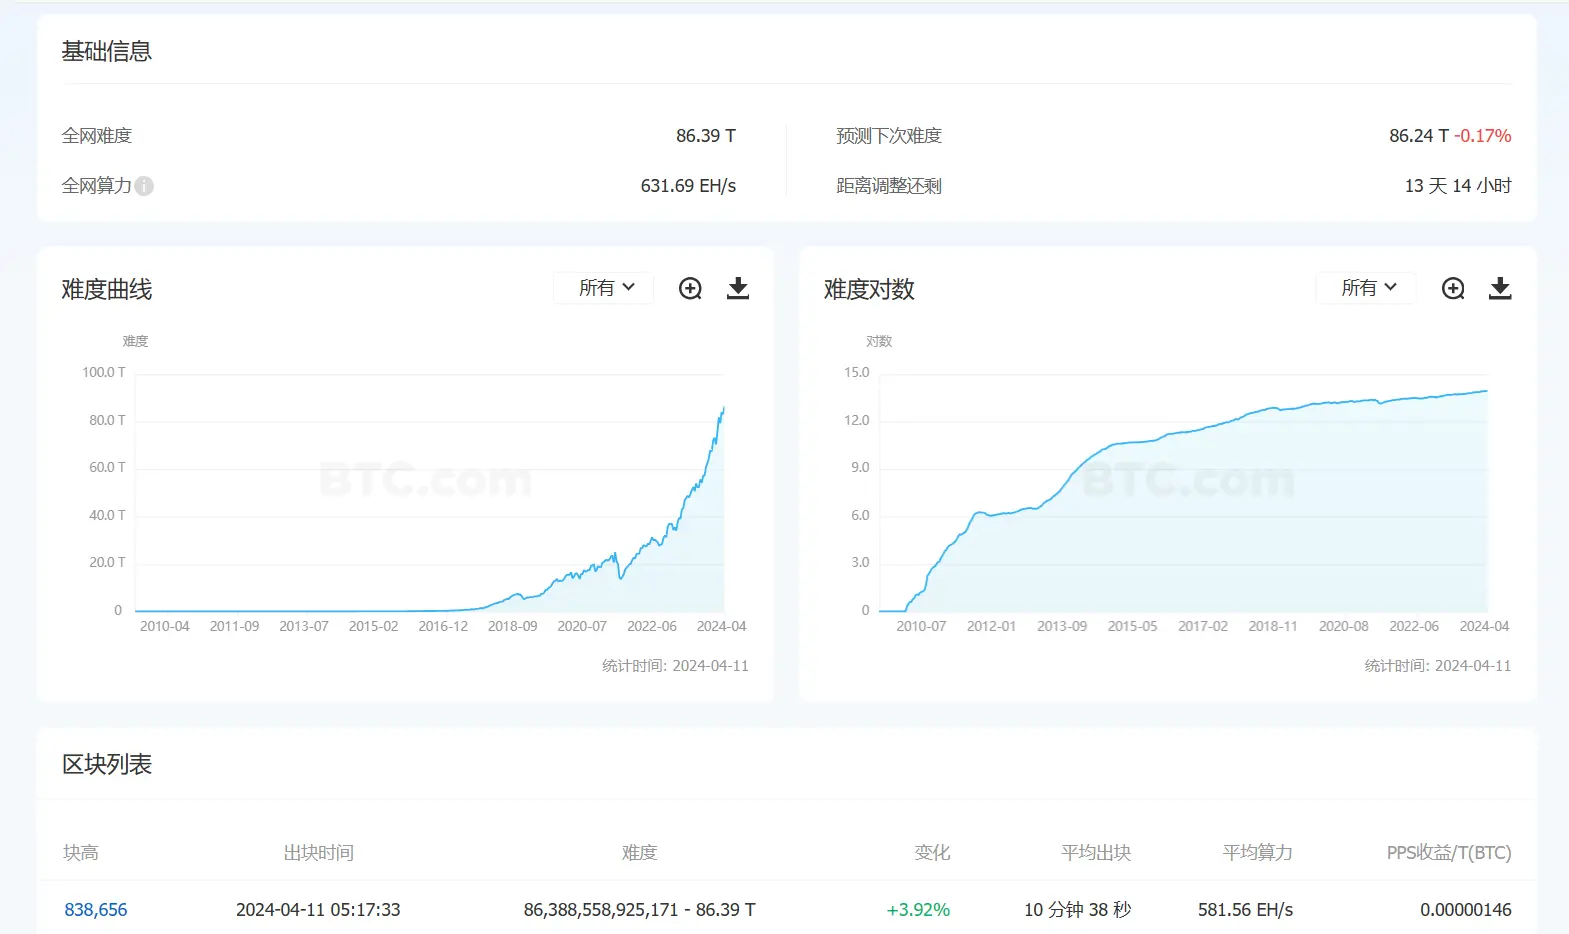Click the 难度对数 chart title
This screenshot has width=1569, height=934.
(x=869, y=290)
